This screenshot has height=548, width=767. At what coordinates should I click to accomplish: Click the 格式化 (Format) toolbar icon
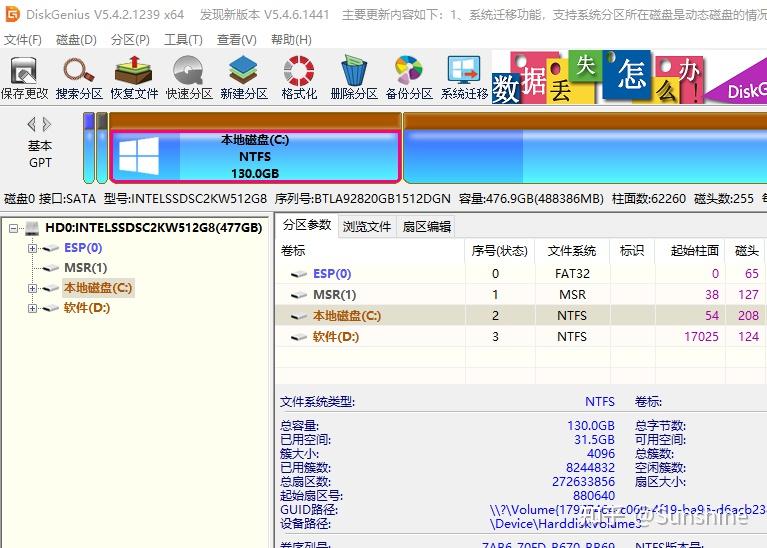point(299,77)
